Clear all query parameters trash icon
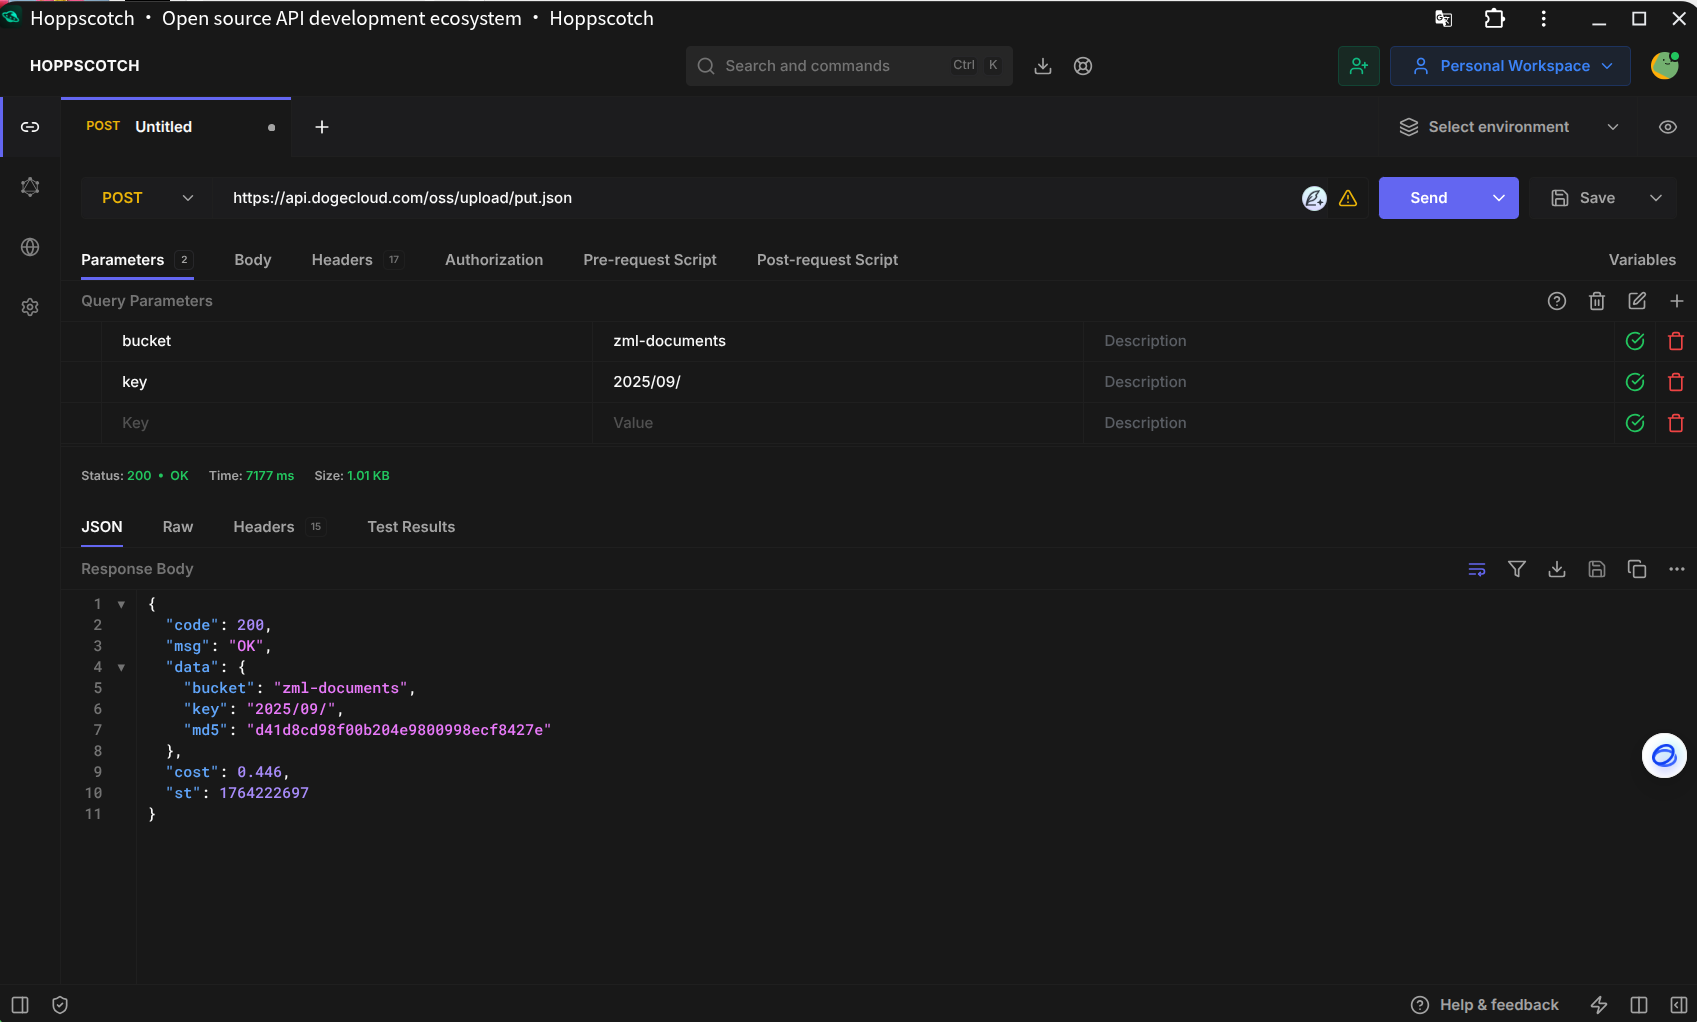 [1596, 301]
